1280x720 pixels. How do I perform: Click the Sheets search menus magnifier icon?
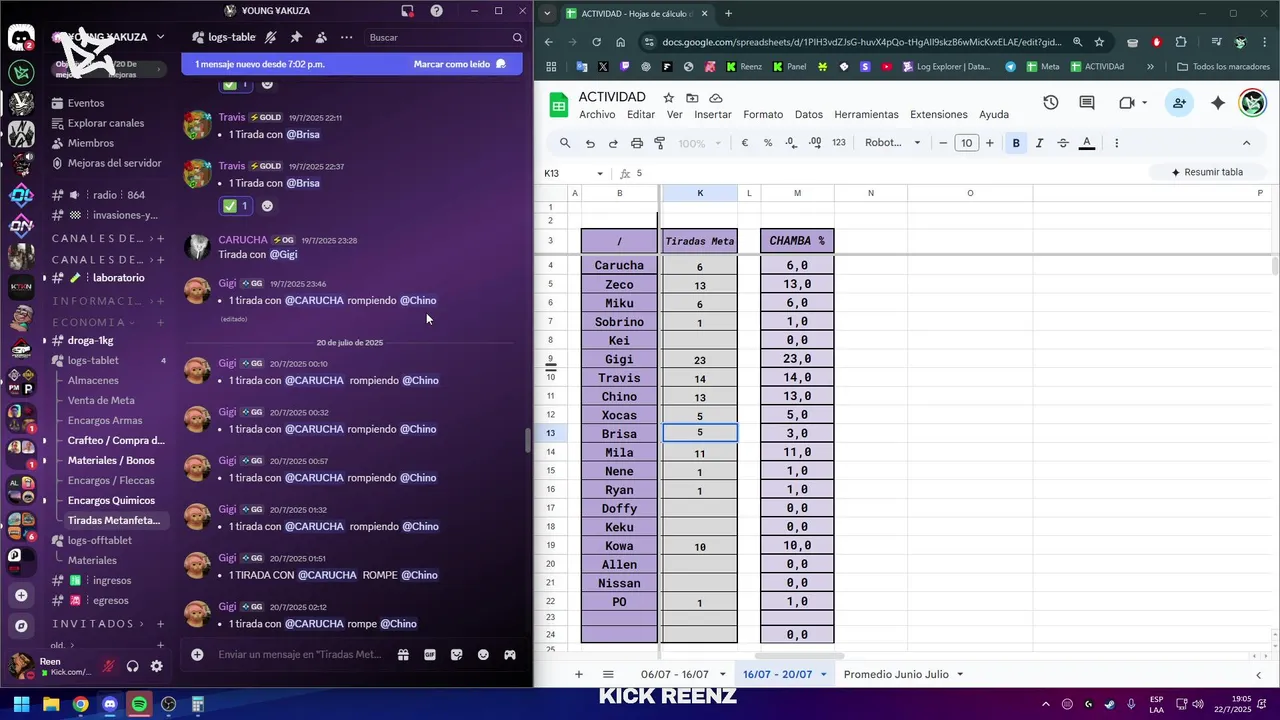pos(565,143)
